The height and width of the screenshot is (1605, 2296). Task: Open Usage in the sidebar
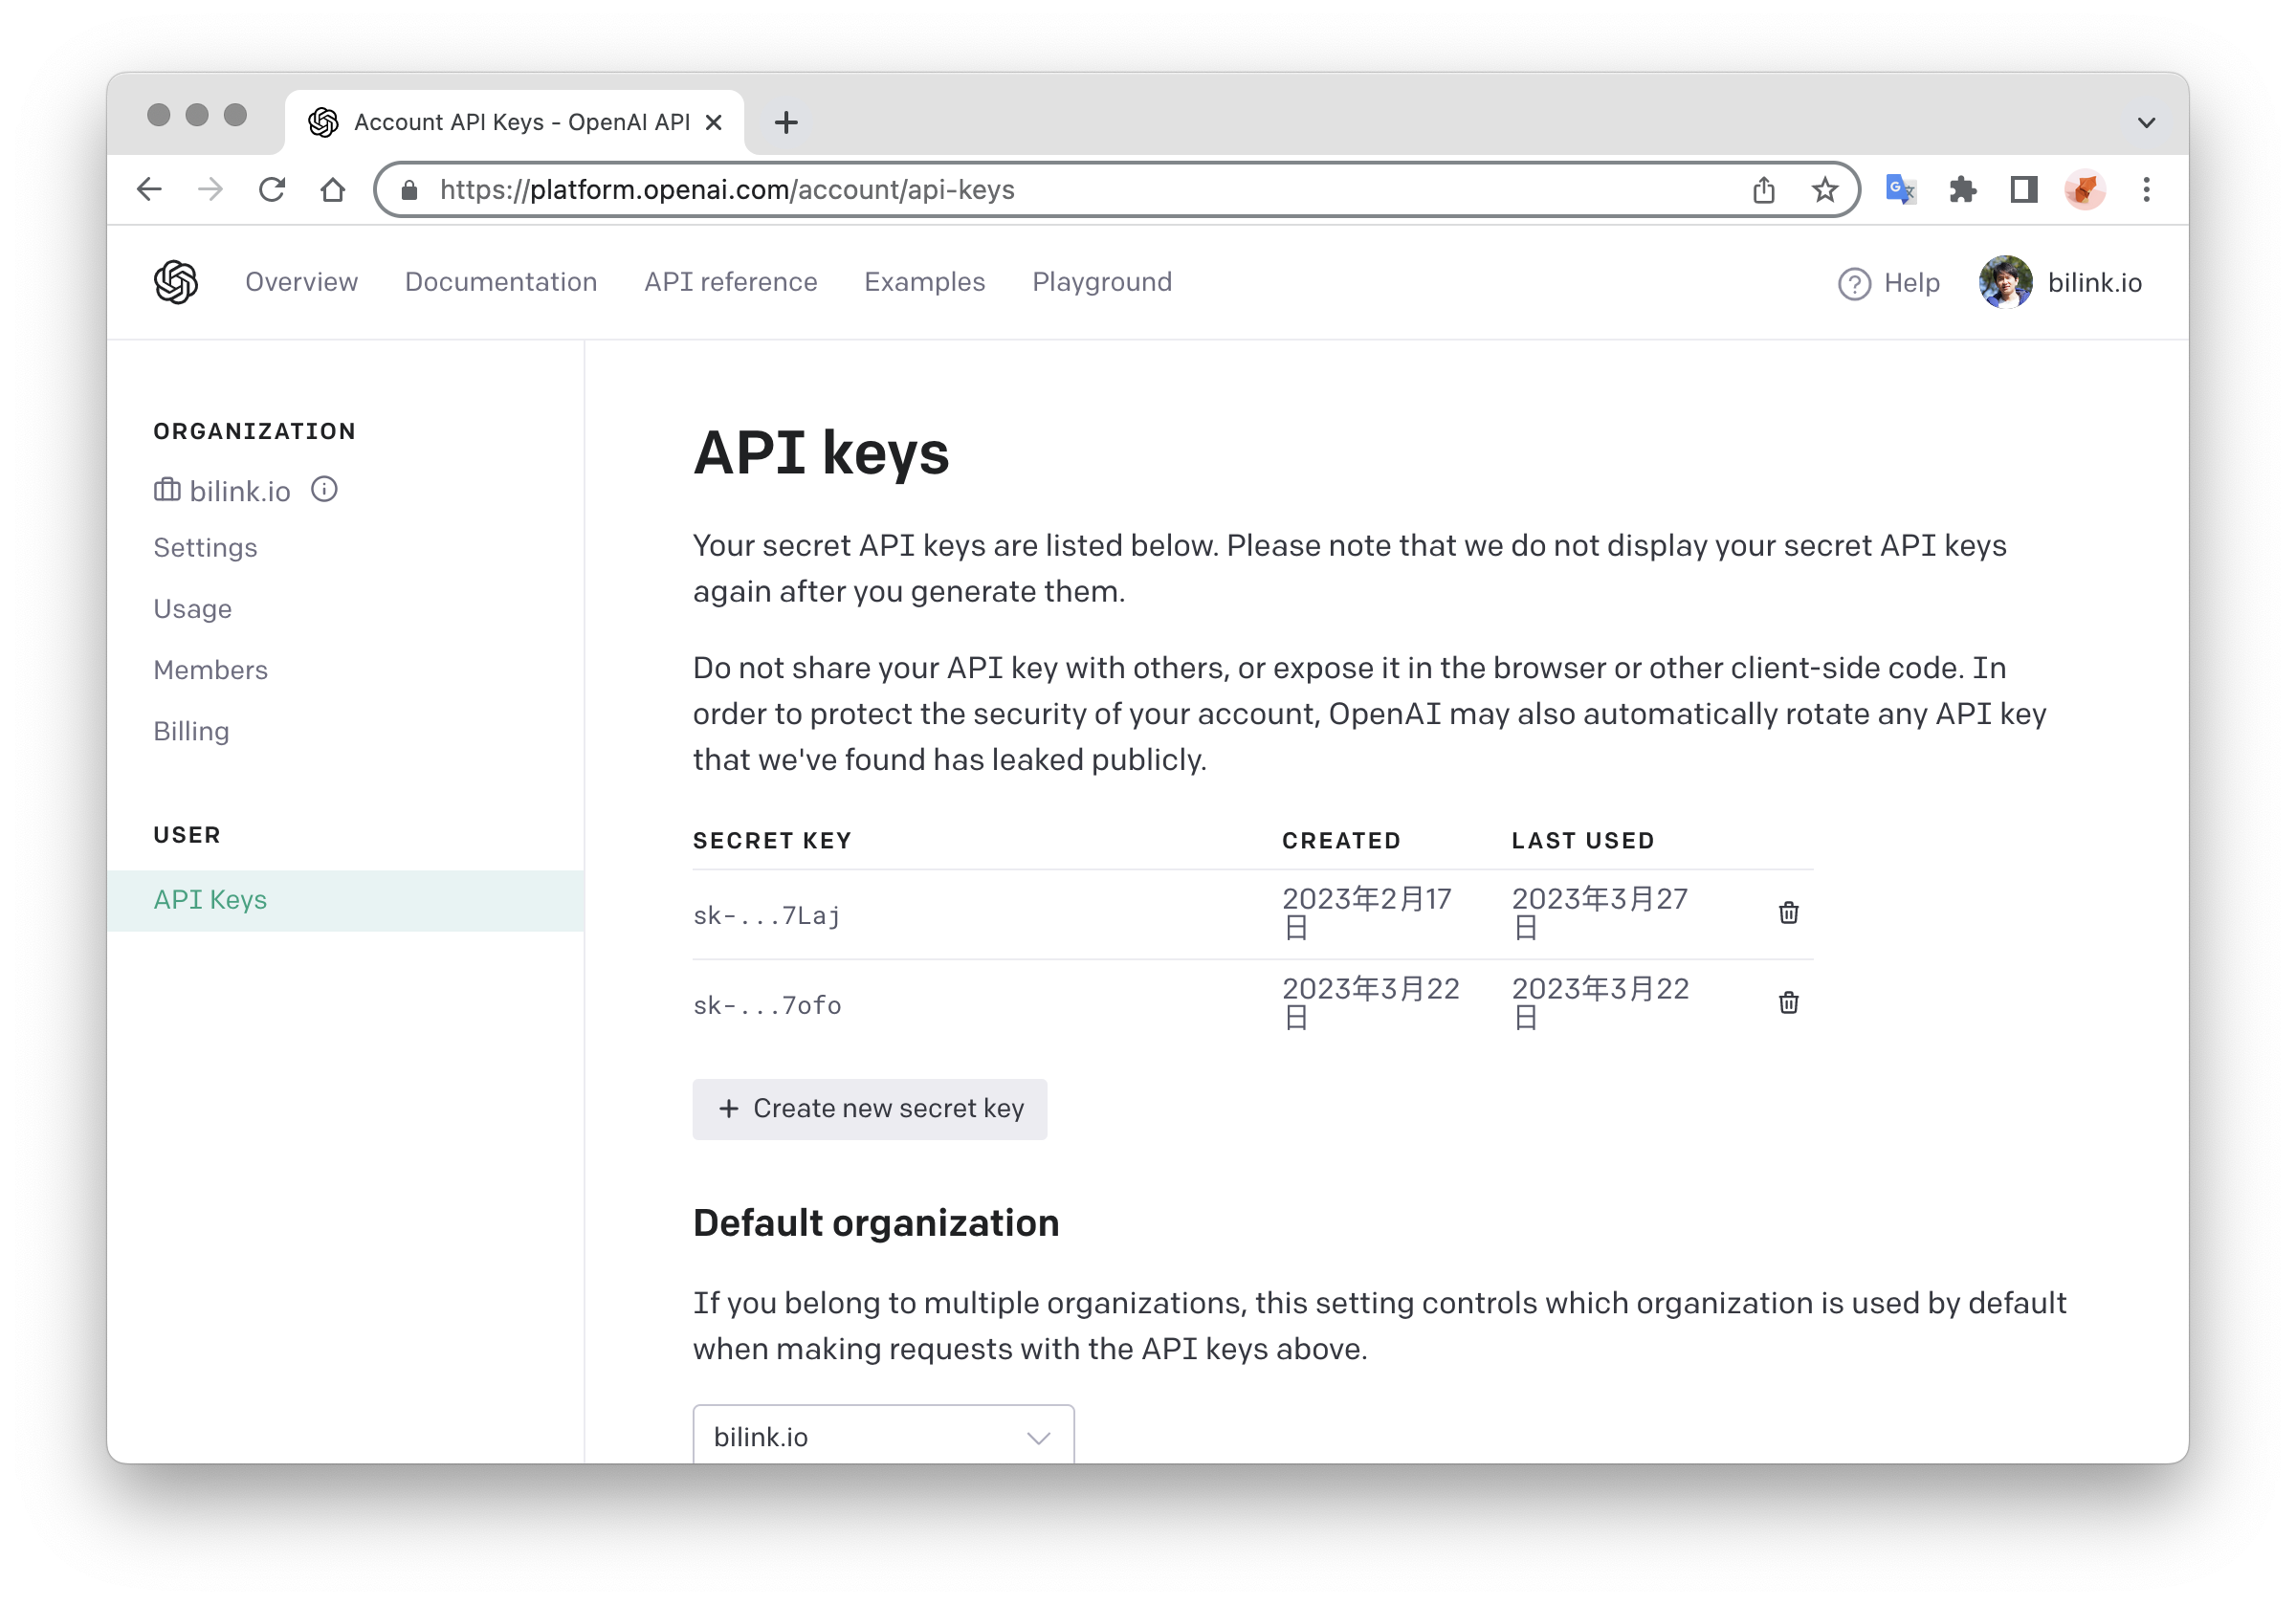coord(192,608)
